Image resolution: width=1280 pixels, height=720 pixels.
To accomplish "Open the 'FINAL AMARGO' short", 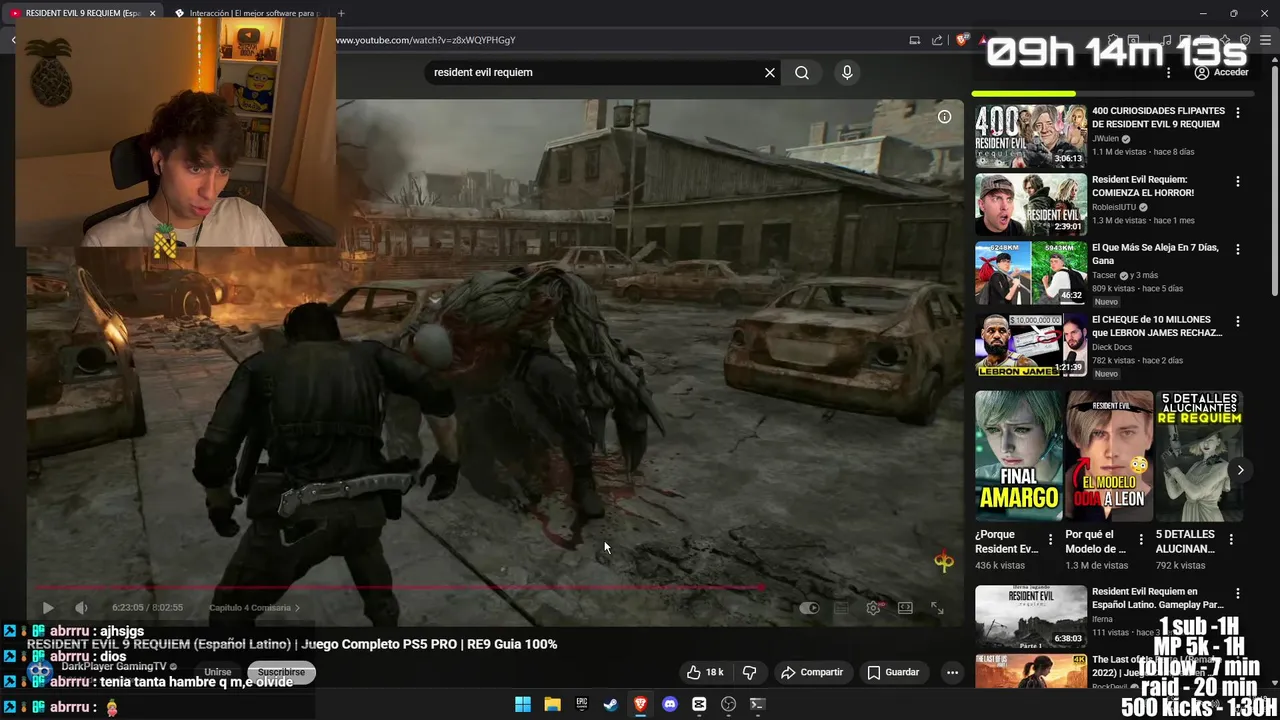I will click(1019, 455).
